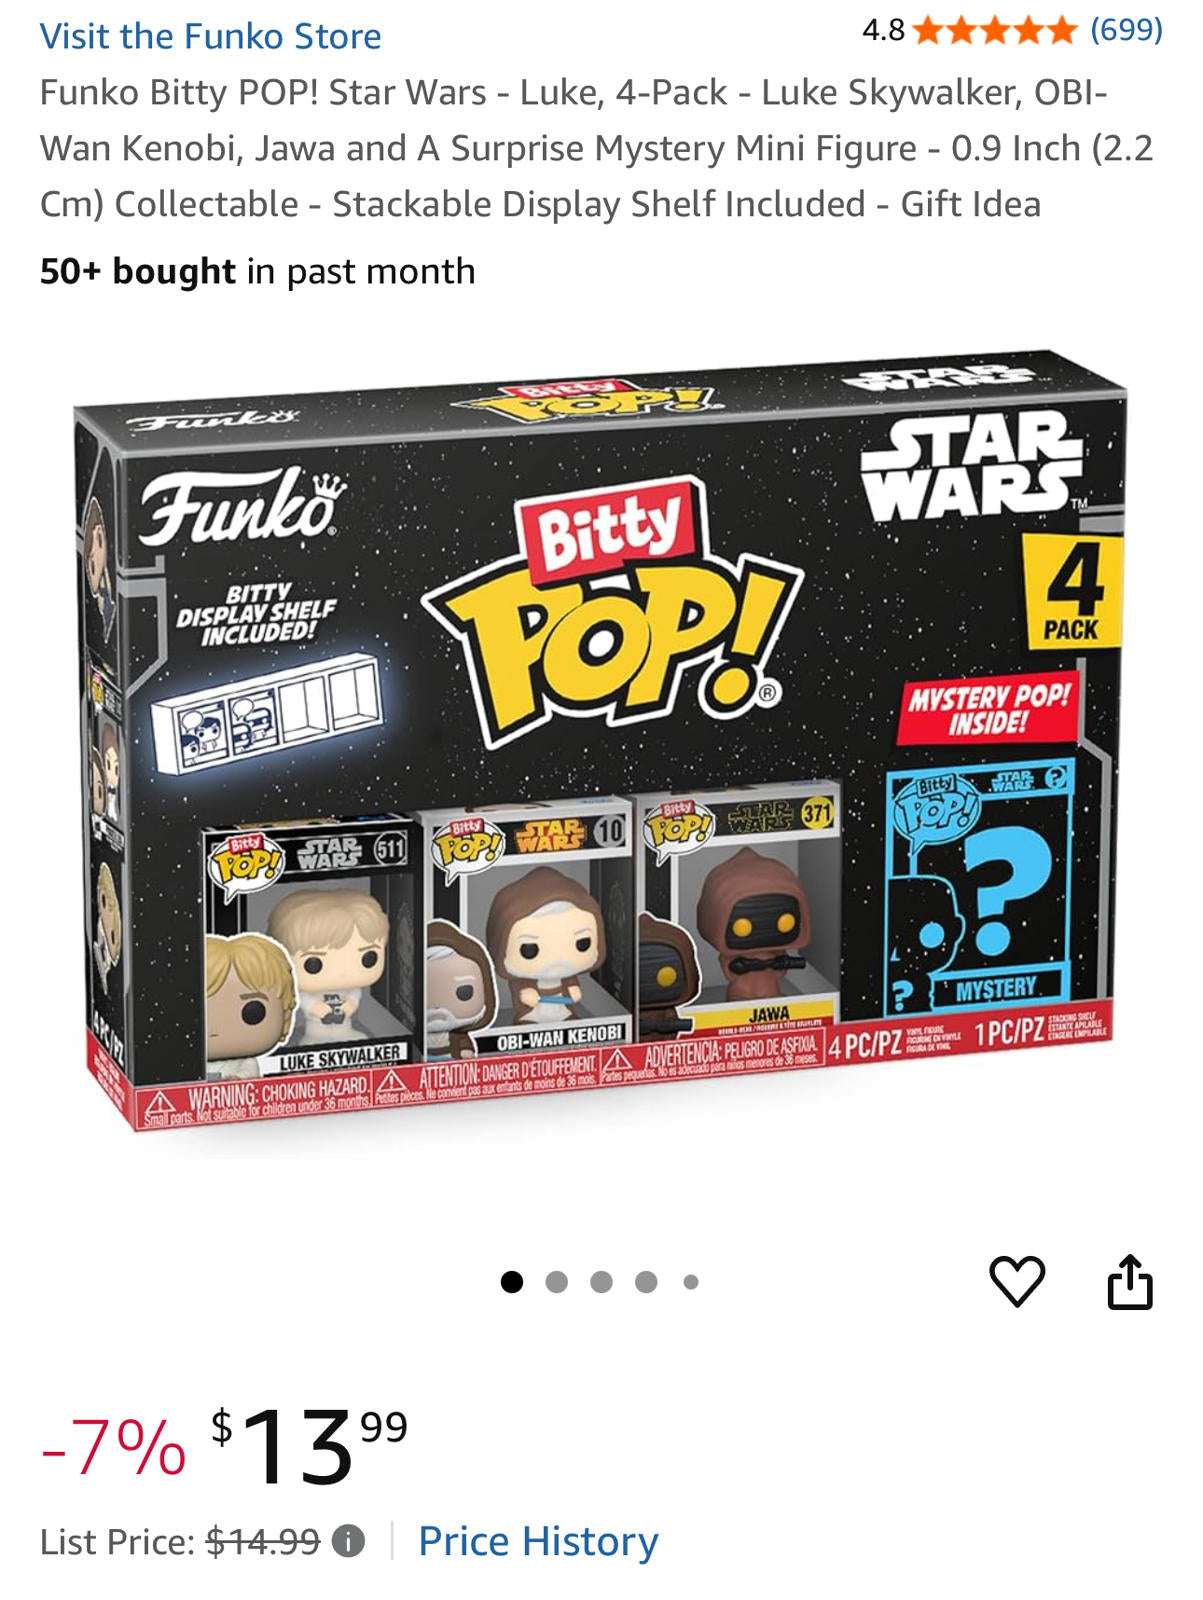This screenshot has height=1600, width=1203.
Task: Select the small fifth carousel dot
Action: click(691, 1281)
